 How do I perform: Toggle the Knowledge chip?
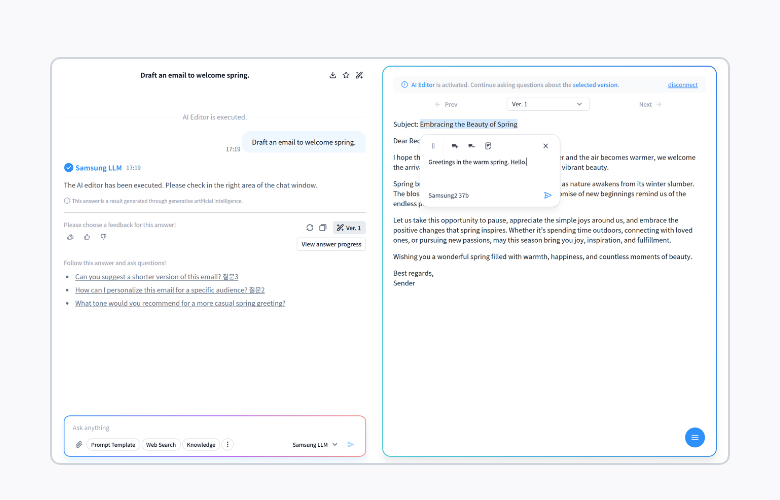[x=200, y=444]
